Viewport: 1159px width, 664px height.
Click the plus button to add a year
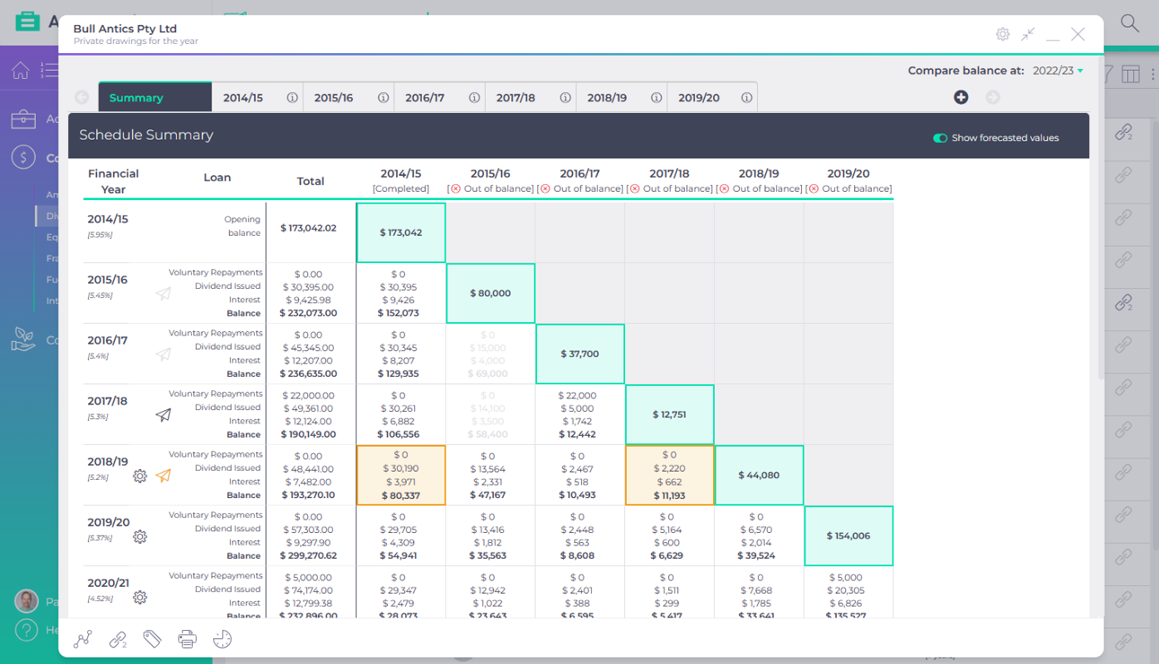(x=961, y=97)
